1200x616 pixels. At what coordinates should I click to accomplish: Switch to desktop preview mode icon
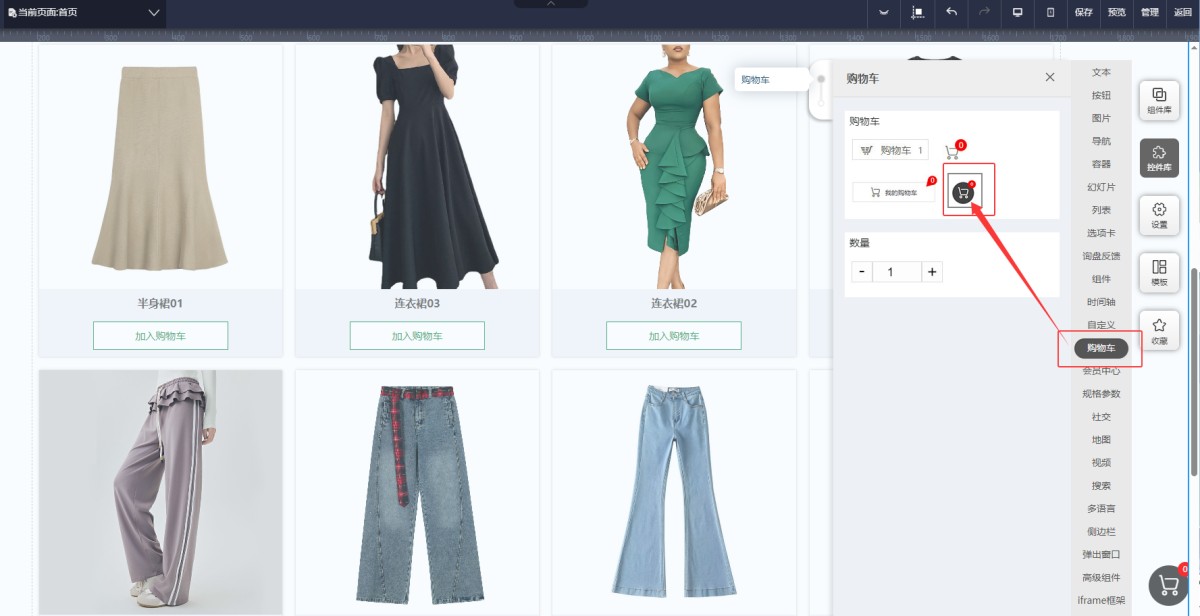(1017, 12)
